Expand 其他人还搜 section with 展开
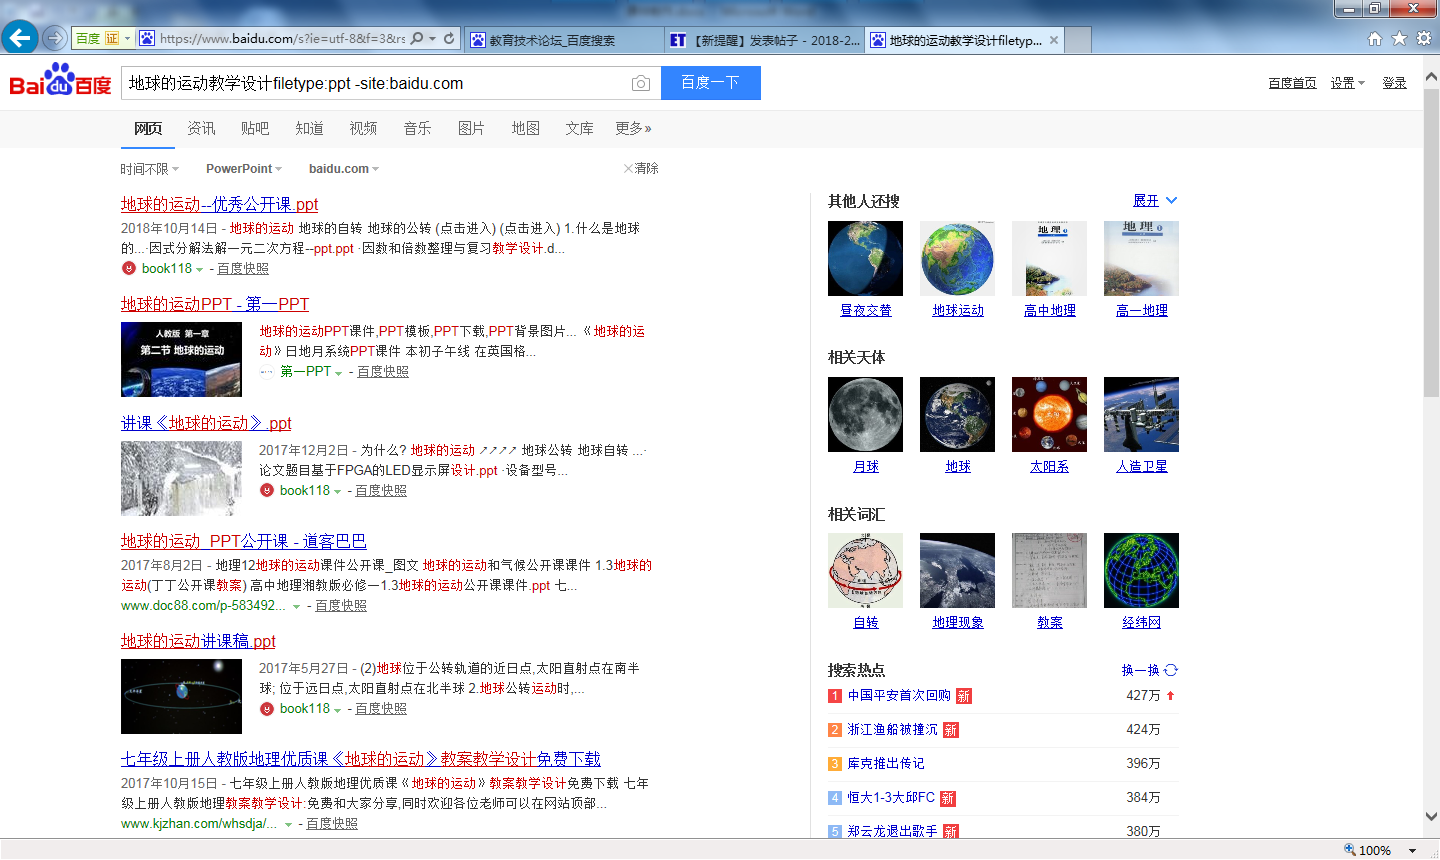 [1155, 200]
